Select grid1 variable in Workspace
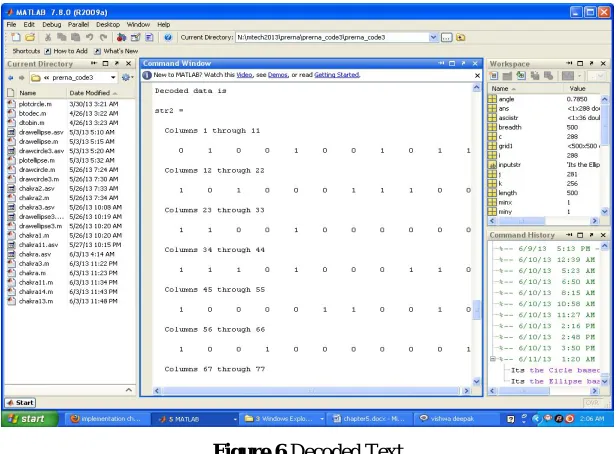 point(505,146)
